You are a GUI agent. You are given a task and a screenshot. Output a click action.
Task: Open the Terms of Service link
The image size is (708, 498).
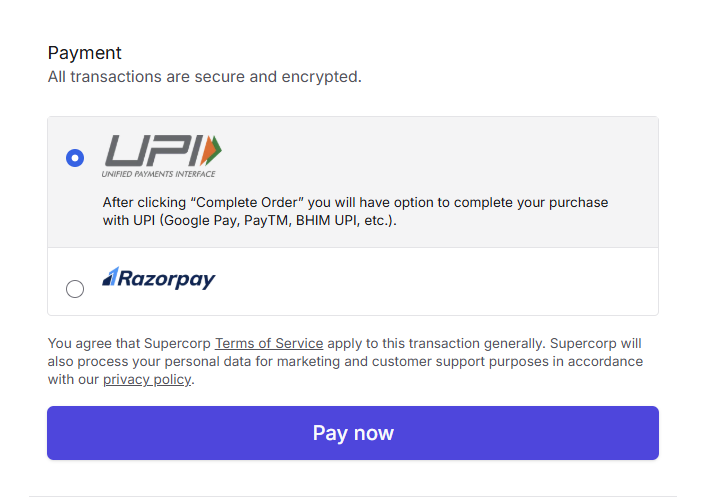pos(269,343)
